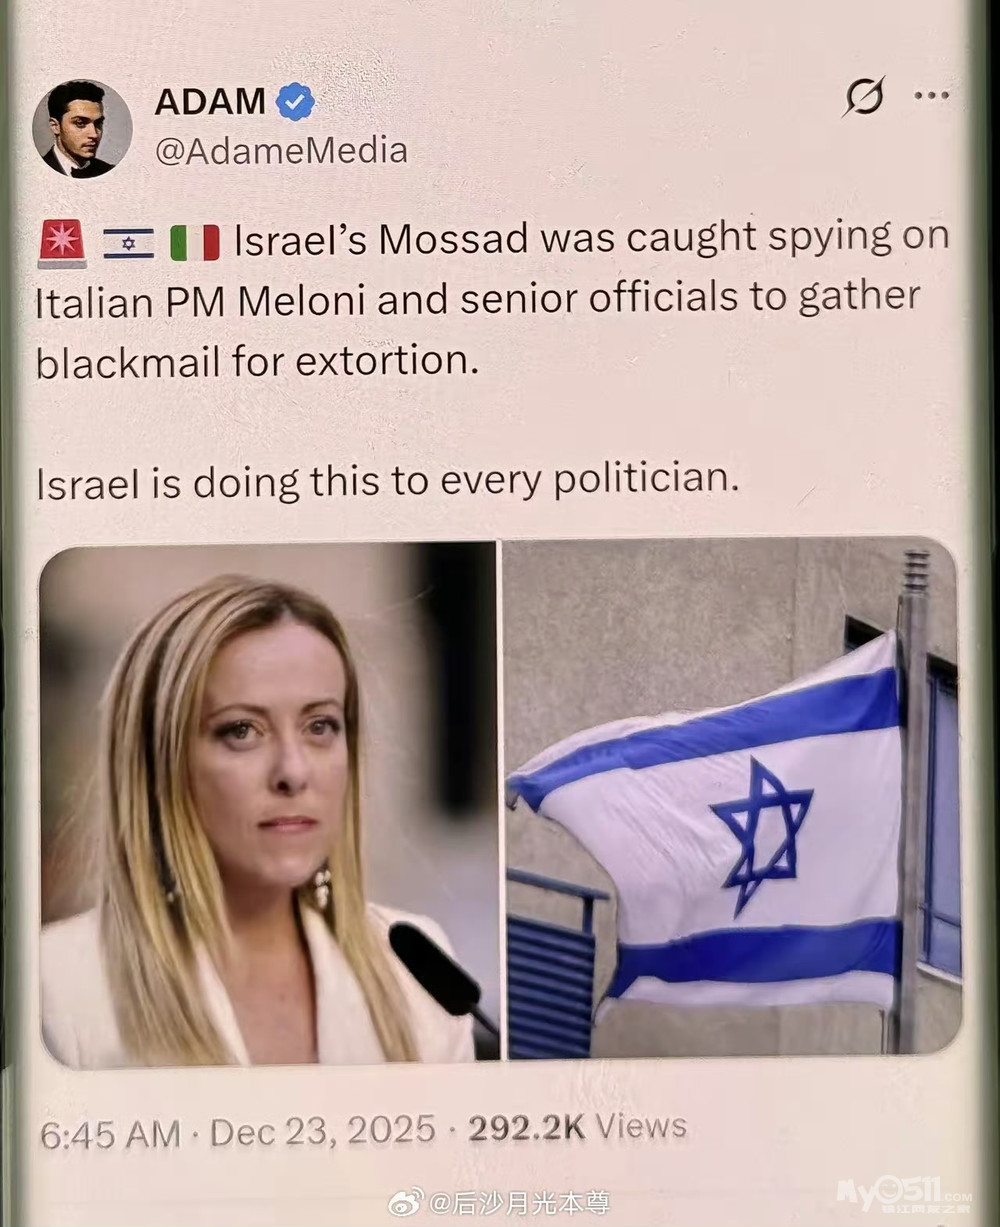Open the 292.2K Views count
This screenshot has width=1000, height=1227.
tap(577, 1127)
